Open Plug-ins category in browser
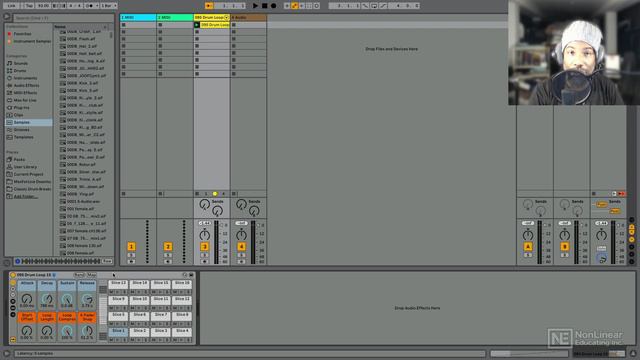The image size is (640, 360). 22,107
